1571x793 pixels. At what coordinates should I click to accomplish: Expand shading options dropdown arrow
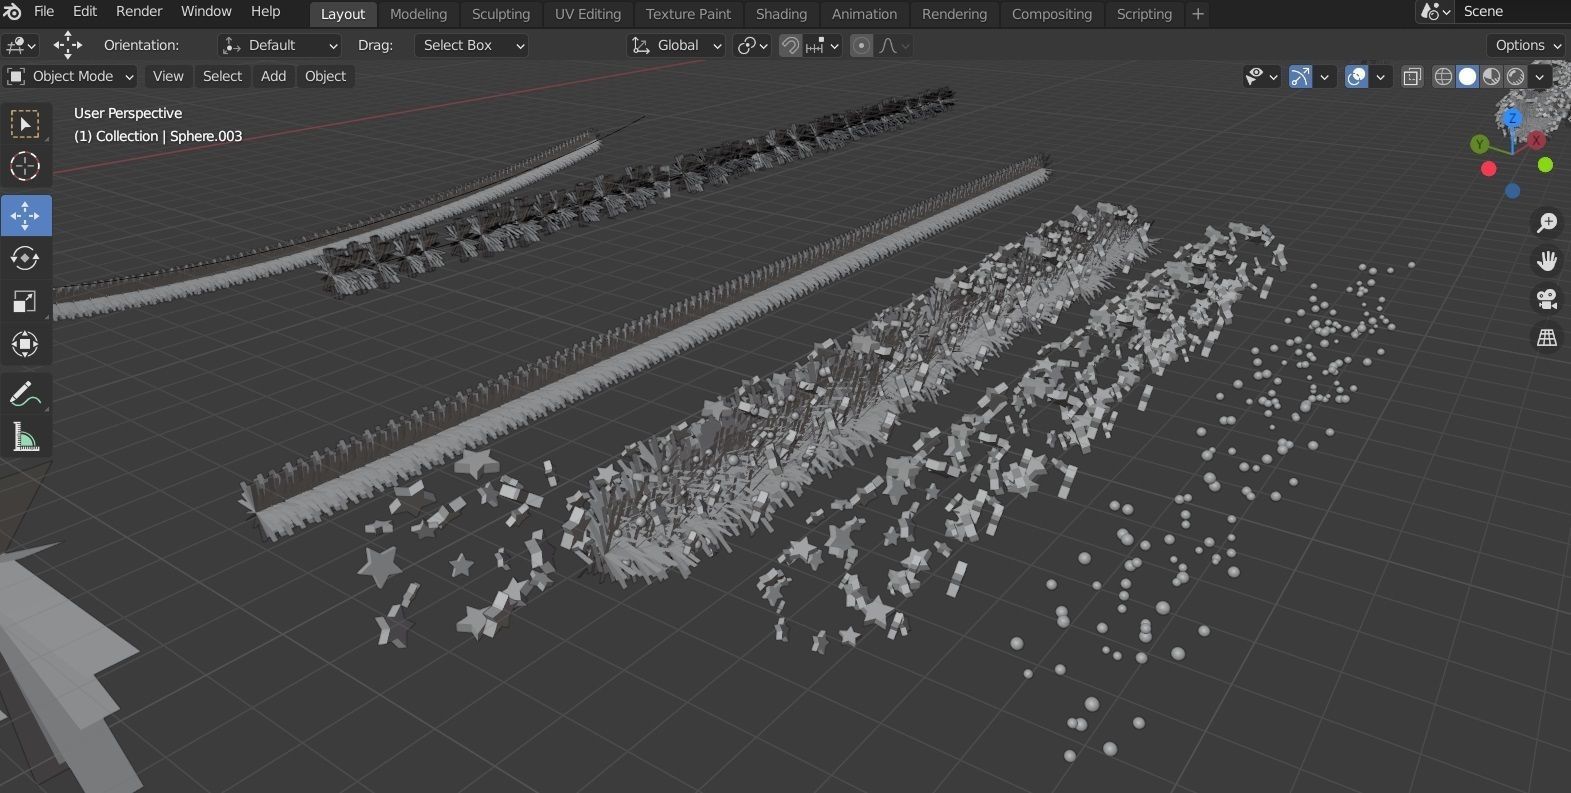point(1541,76)
